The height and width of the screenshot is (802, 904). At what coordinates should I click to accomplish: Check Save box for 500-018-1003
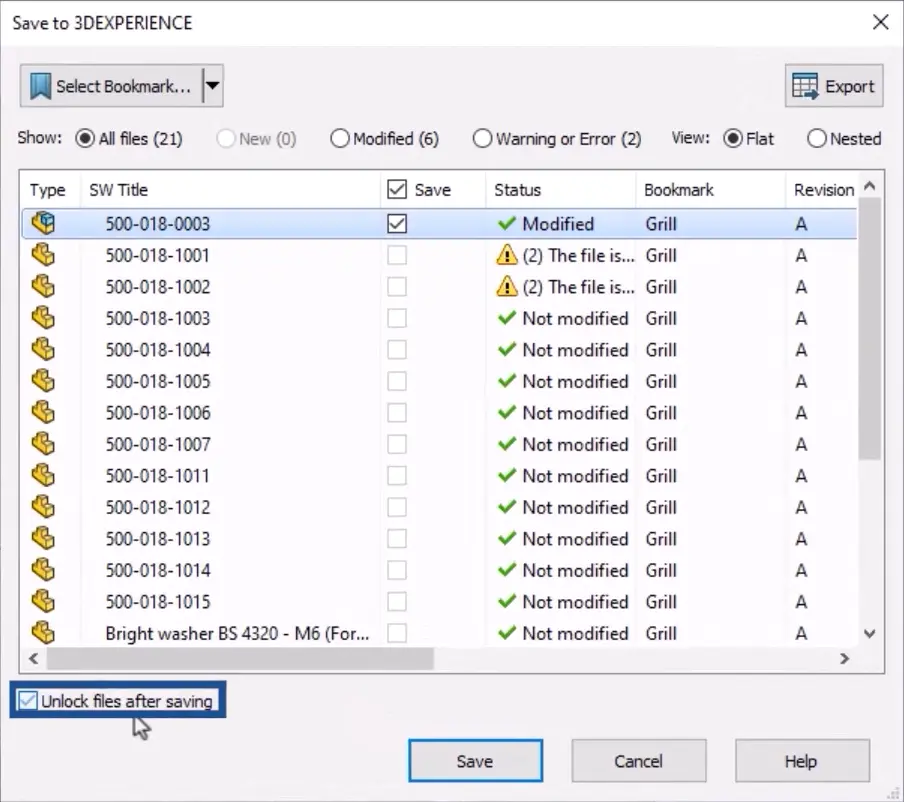tap(397, 318)
